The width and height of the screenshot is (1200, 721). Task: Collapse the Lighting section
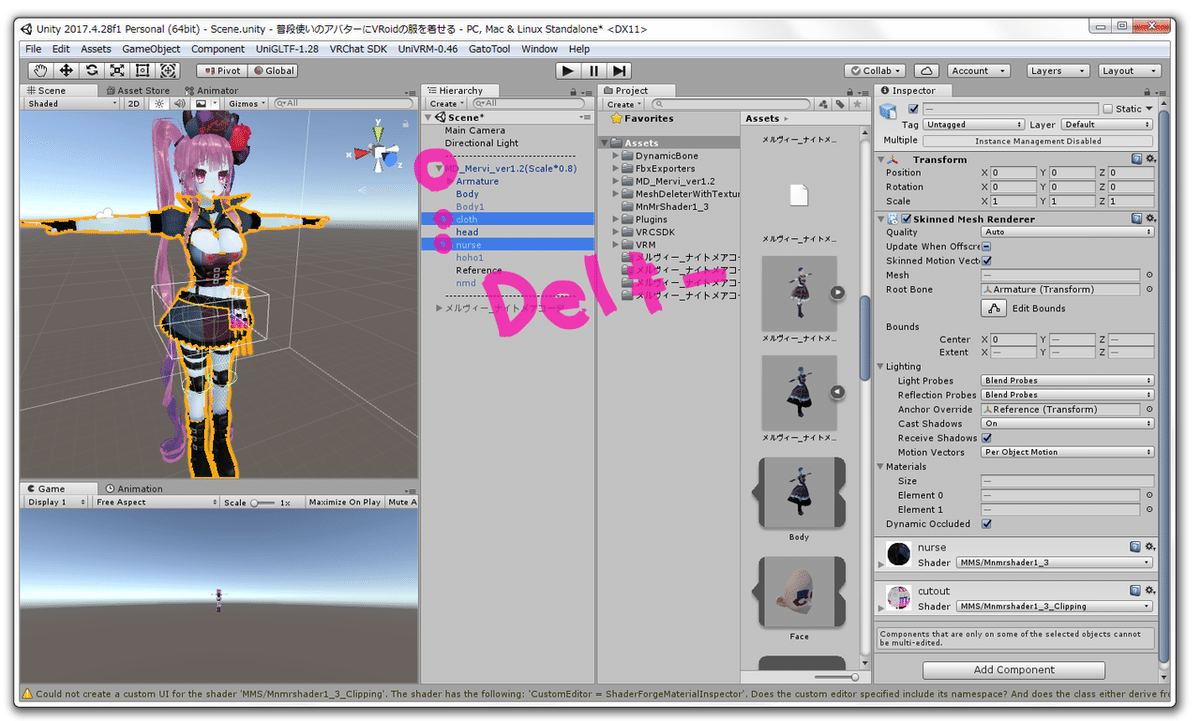[x=880, y=367]
